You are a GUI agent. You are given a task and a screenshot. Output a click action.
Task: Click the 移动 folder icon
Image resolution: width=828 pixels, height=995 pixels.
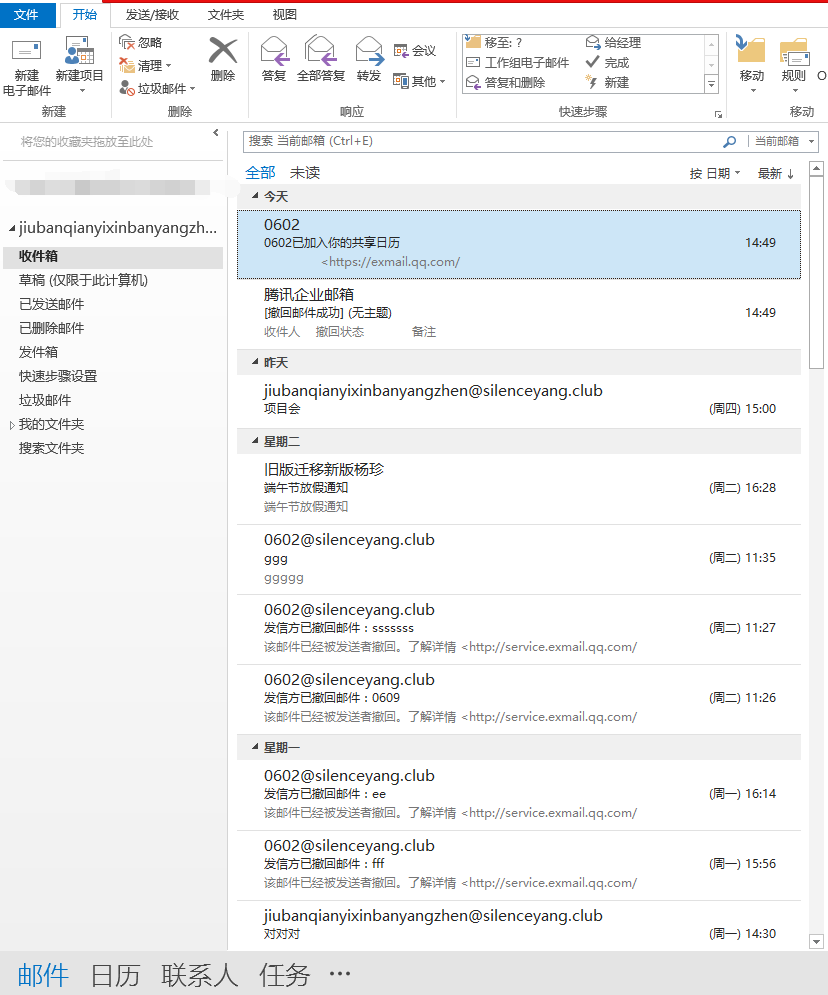751,49
